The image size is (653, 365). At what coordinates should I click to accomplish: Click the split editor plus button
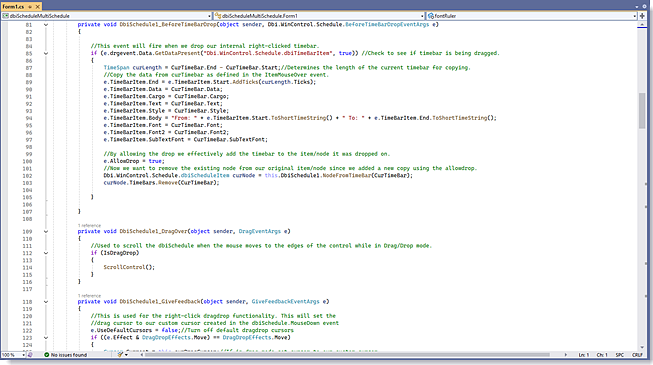click(642, 16)
